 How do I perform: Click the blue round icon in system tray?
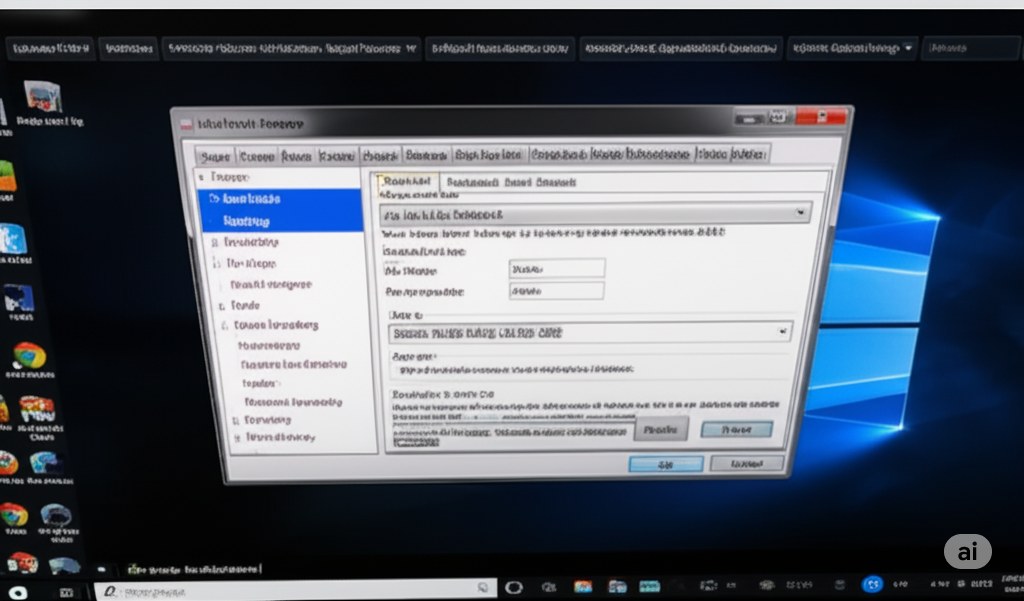(x=872, y=584)
